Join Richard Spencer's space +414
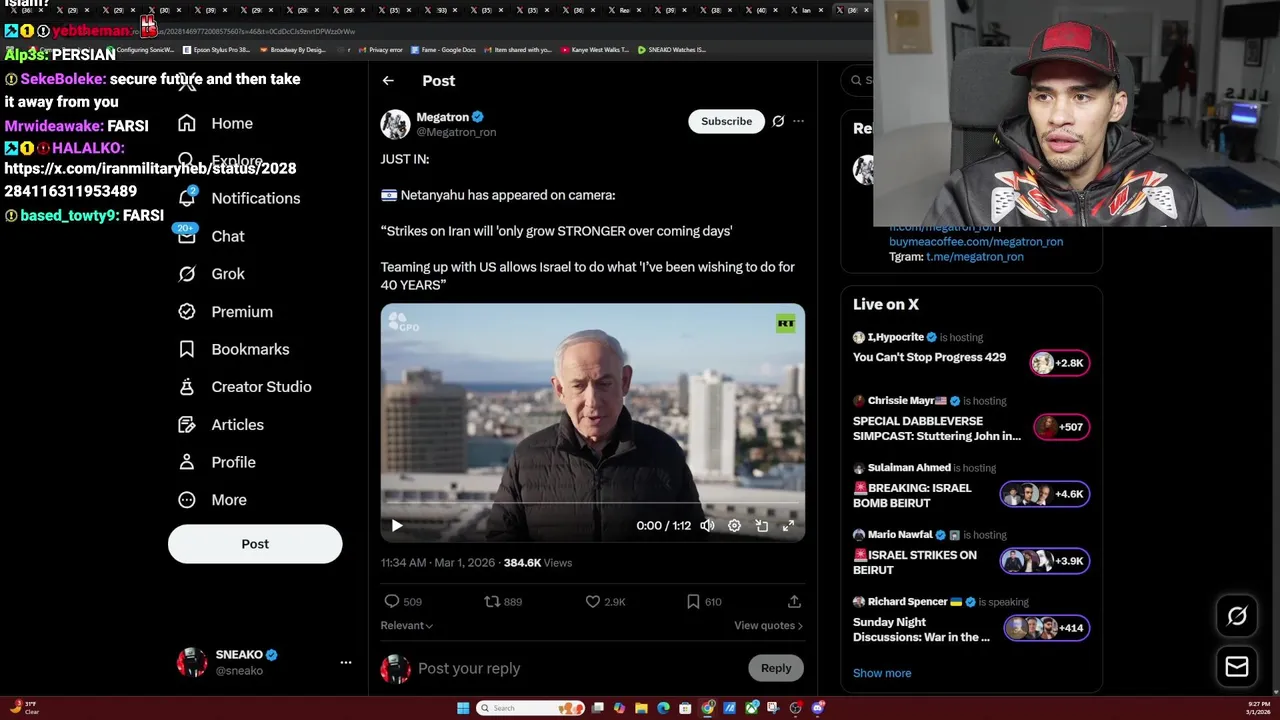The image size is (1280, 720). tap(1047, 628)
